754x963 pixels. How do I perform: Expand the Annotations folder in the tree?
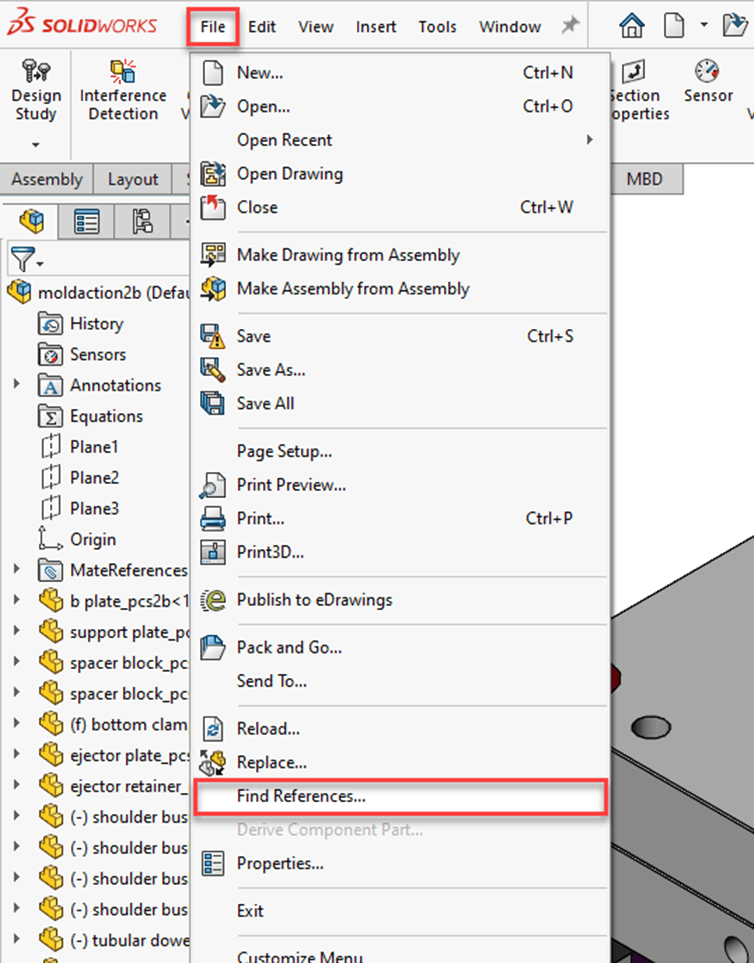point(17,385)
